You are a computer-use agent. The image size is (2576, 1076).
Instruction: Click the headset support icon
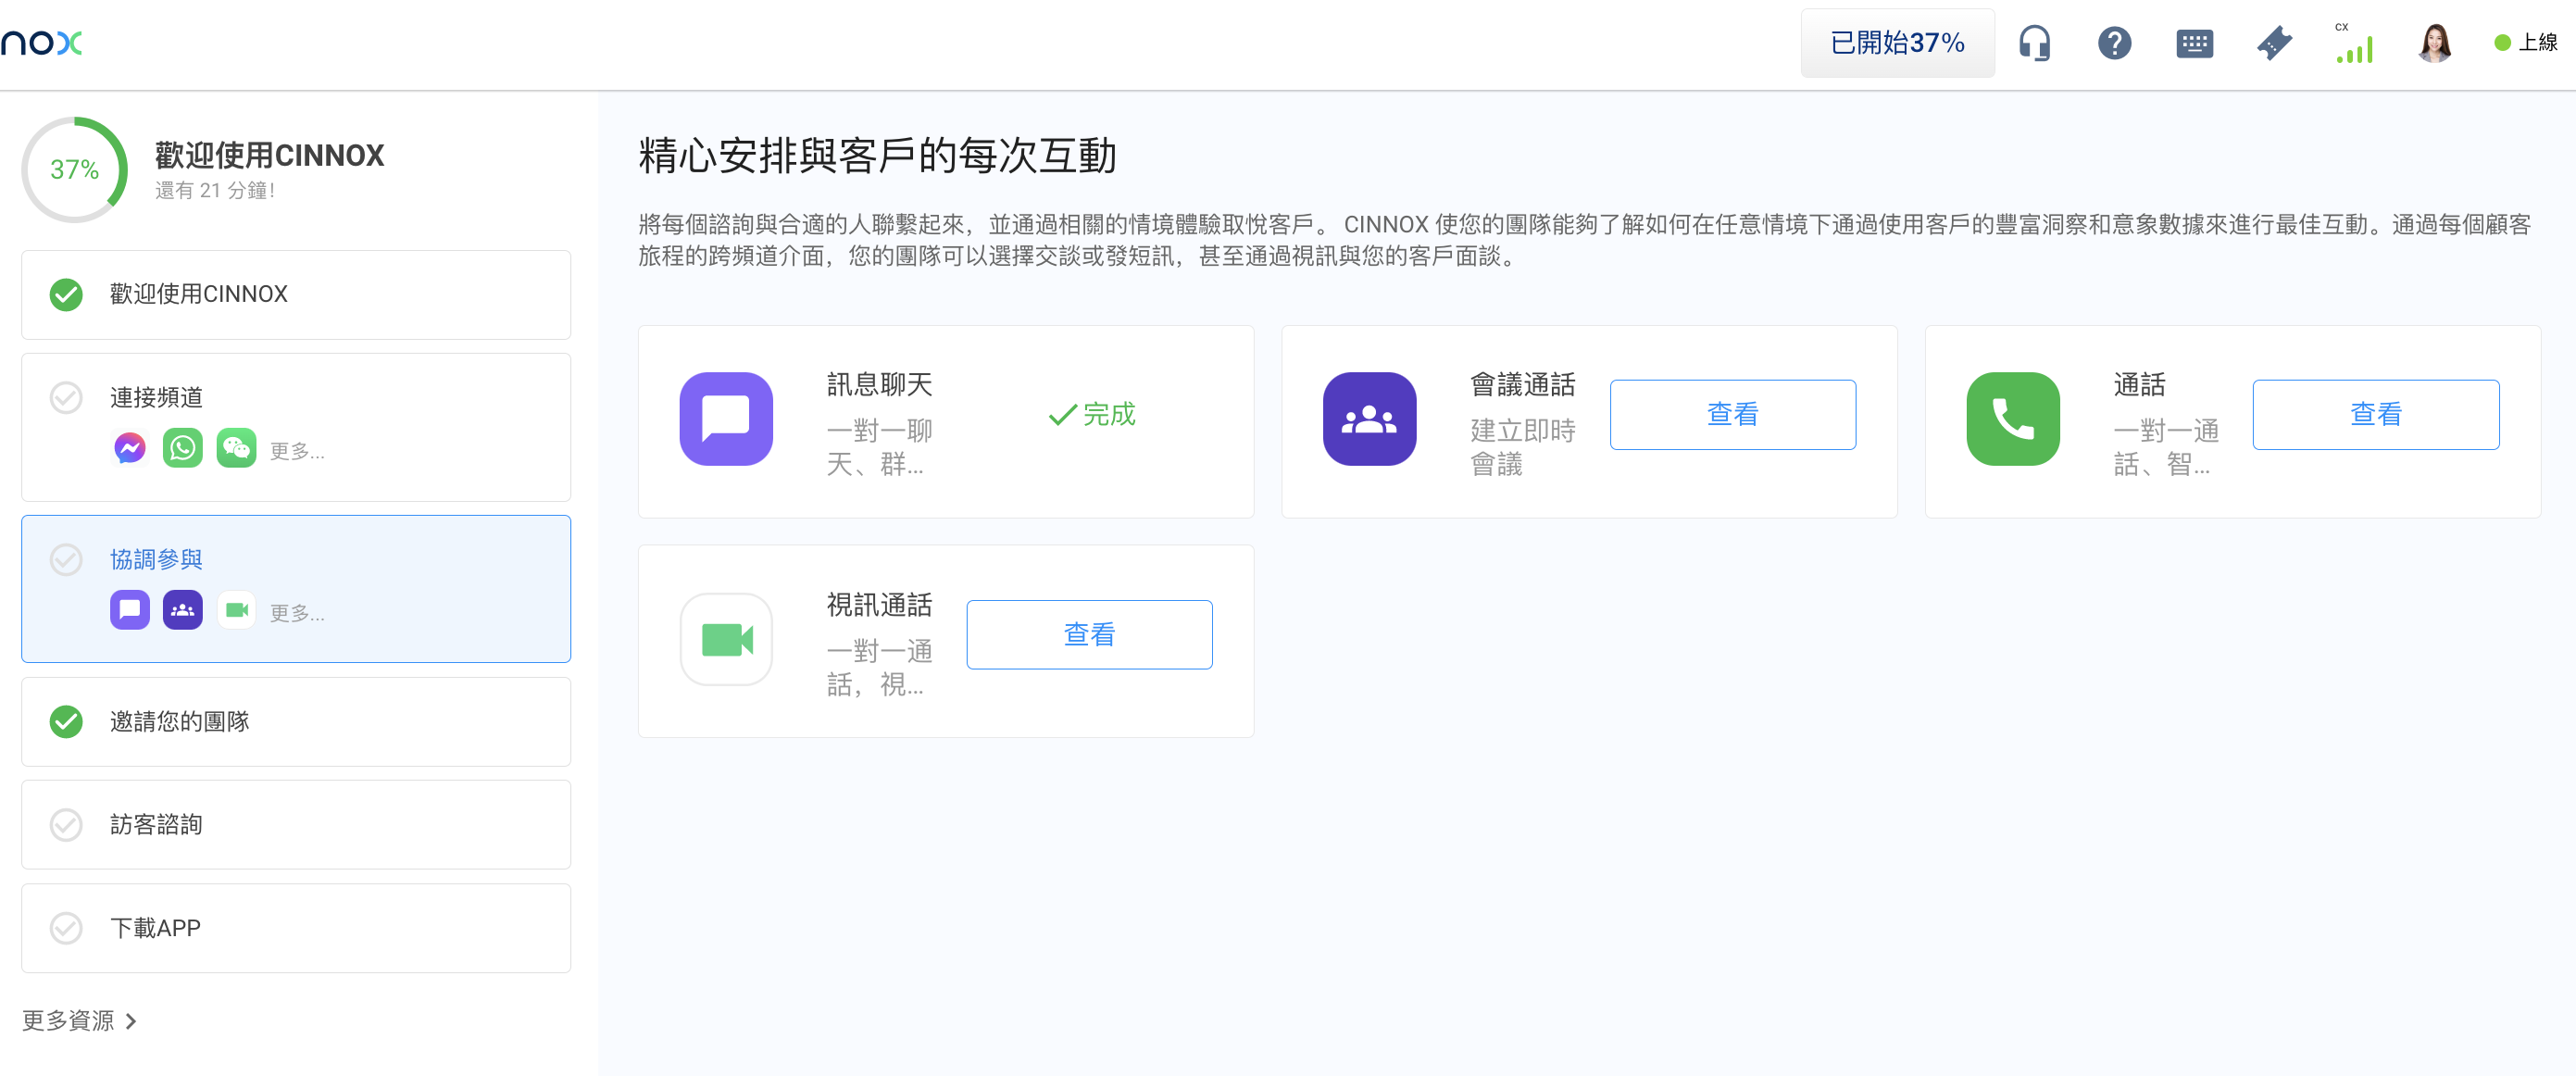pyautogui.click(x=2034, y=43)
